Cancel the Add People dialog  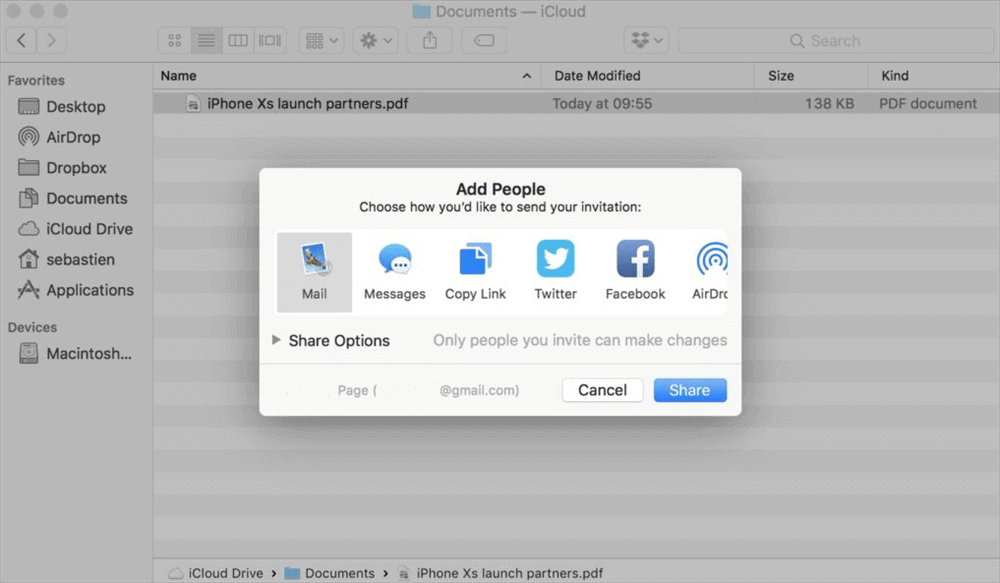(602, 390)
